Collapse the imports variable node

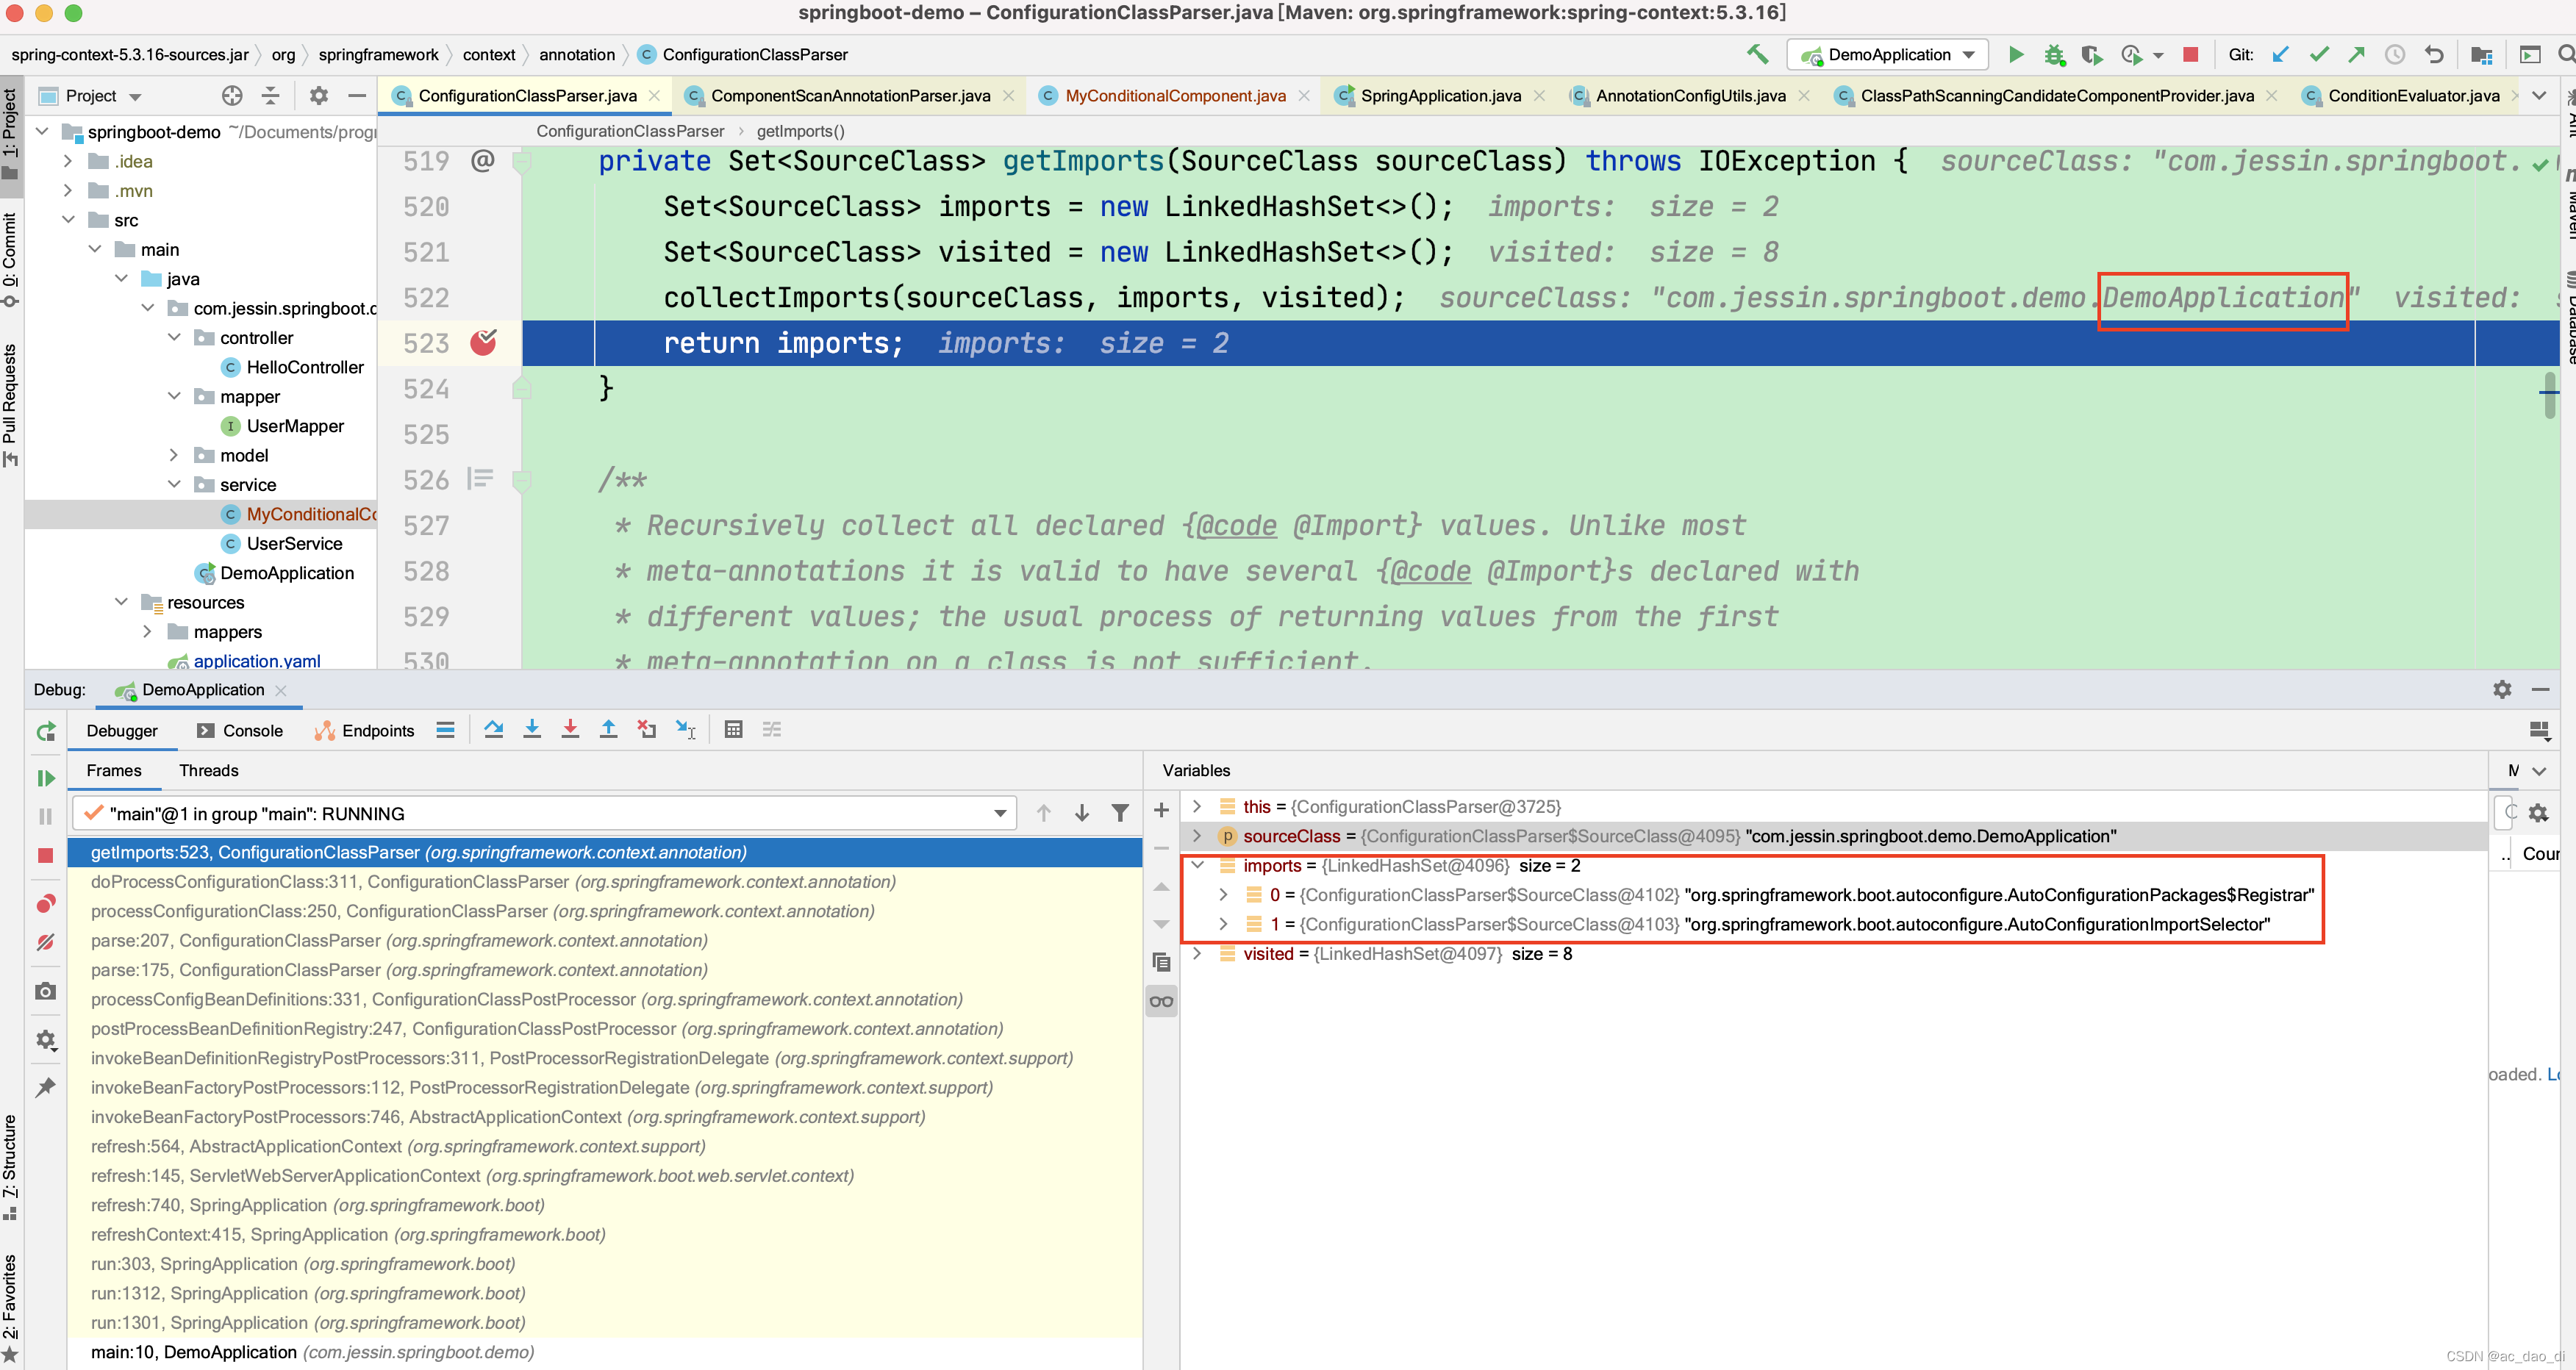pos(1197,865)
